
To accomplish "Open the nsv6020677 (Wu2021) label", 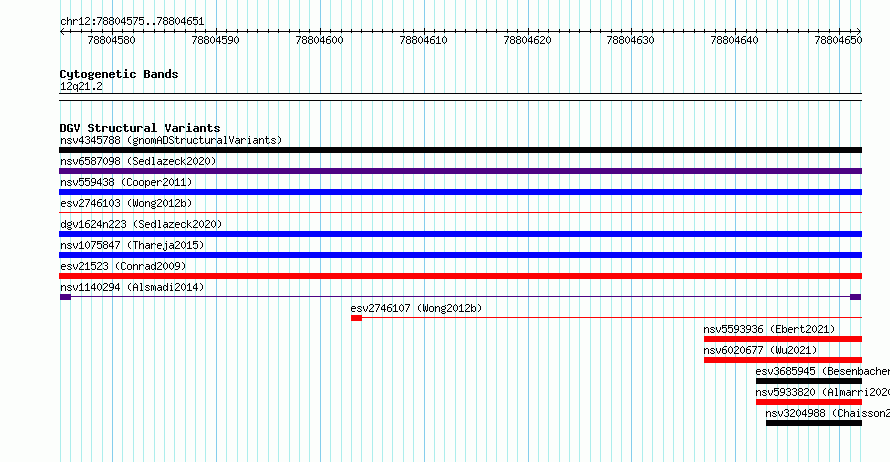I will 760,350.
